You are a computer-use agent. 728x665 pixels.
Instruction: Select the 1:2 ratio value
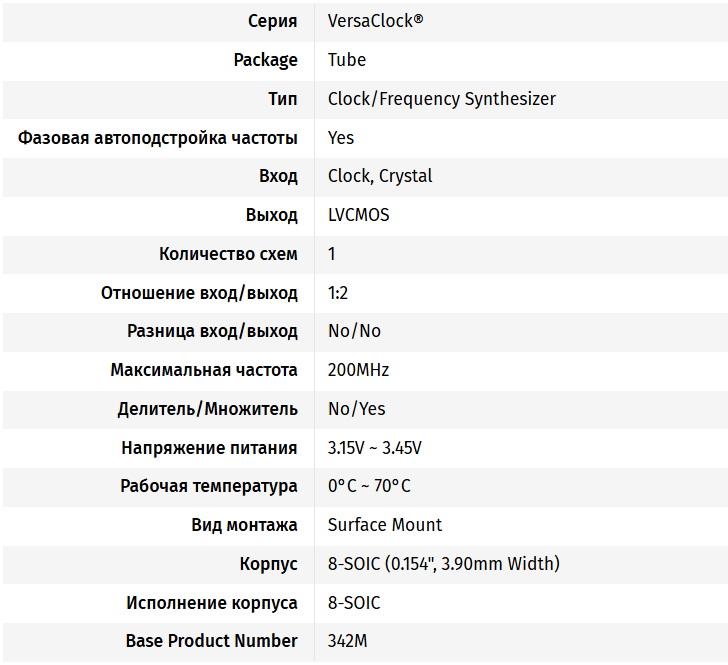(x=338, y=293)
